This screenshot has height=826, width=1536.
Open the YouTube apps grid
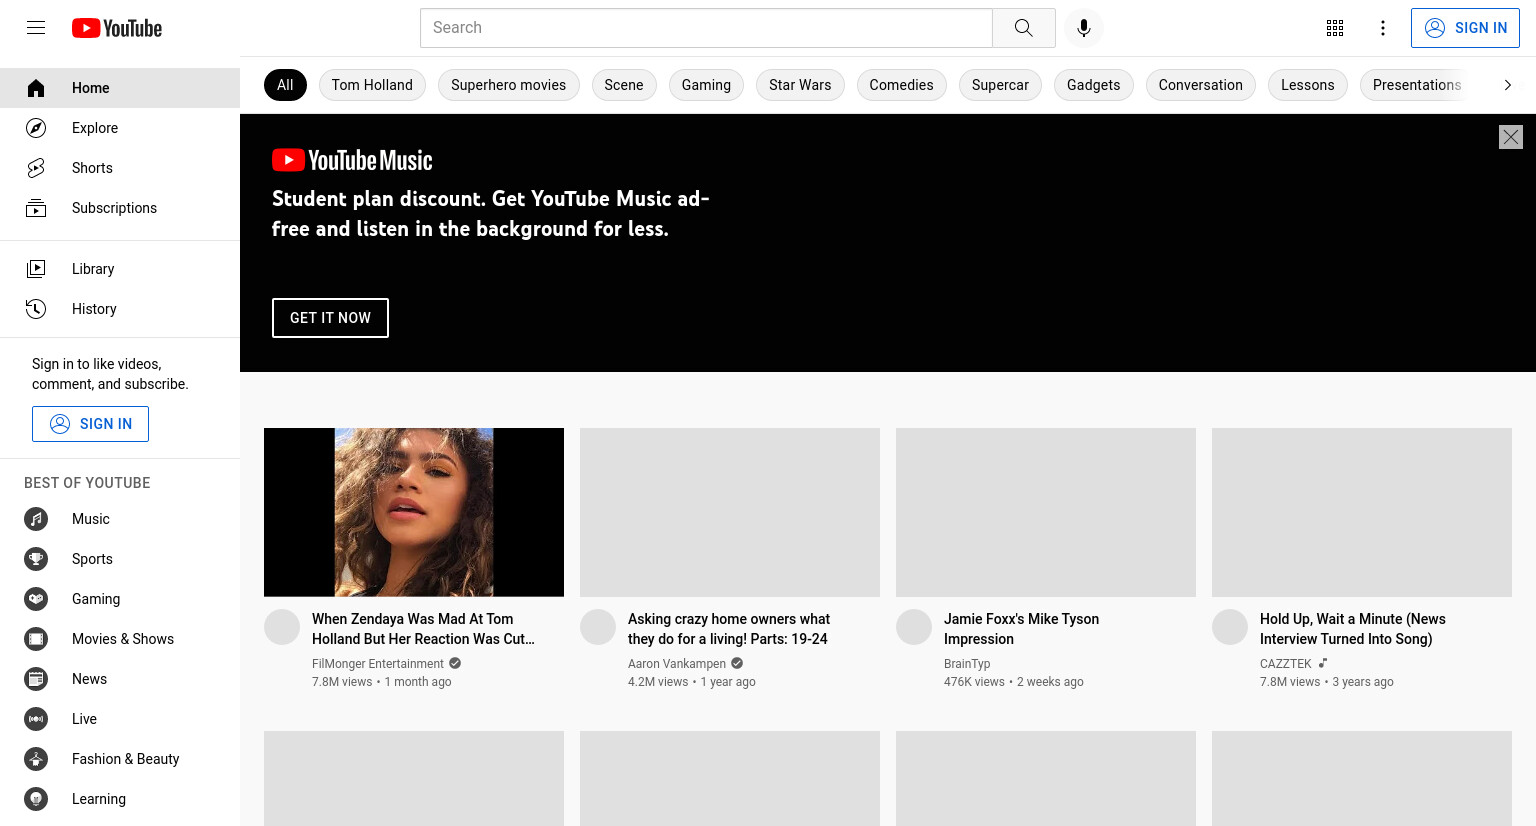point(1335,28)
